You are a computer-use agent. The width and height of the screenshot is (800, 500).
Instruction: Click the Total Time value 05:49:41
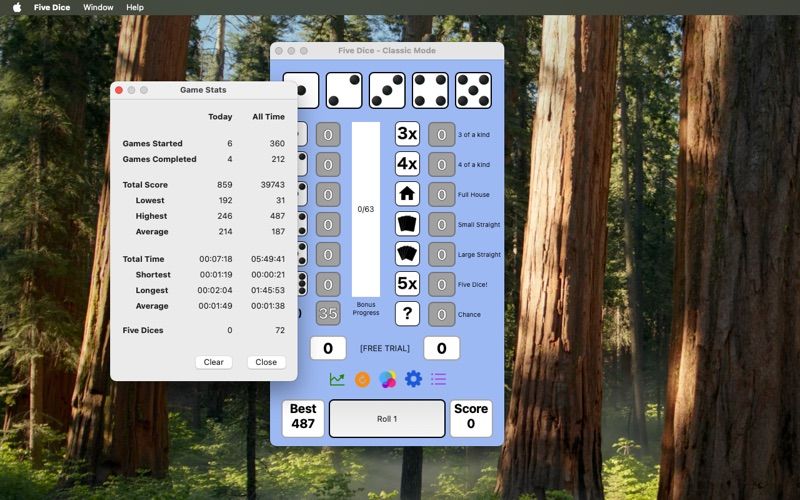click(268, 259)
